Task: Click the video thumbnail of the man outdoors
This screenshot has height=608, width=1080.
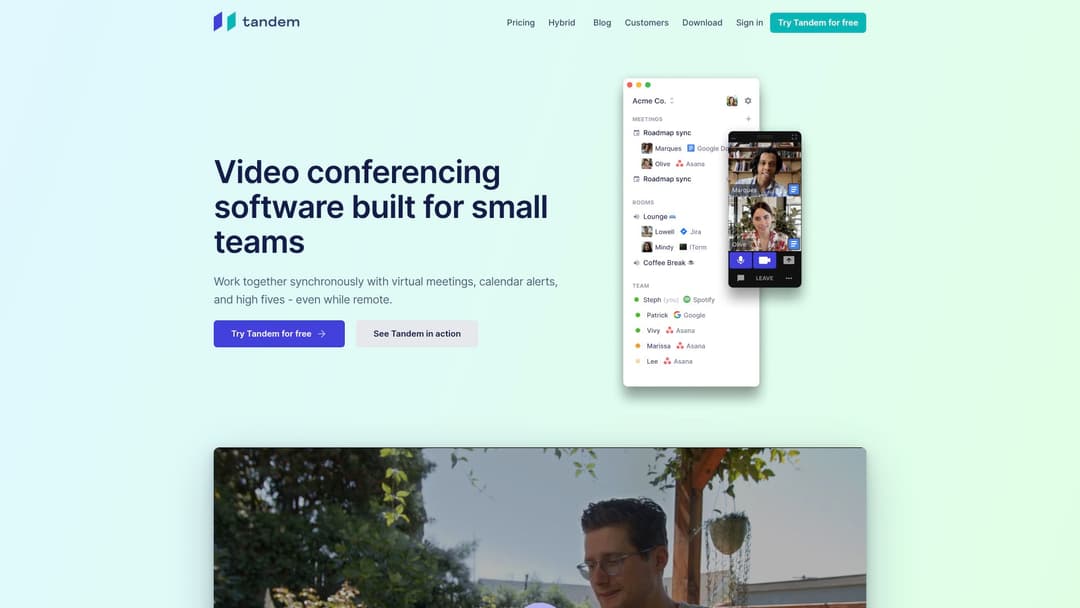Action: pyautogui.click(x=540, y=527)
